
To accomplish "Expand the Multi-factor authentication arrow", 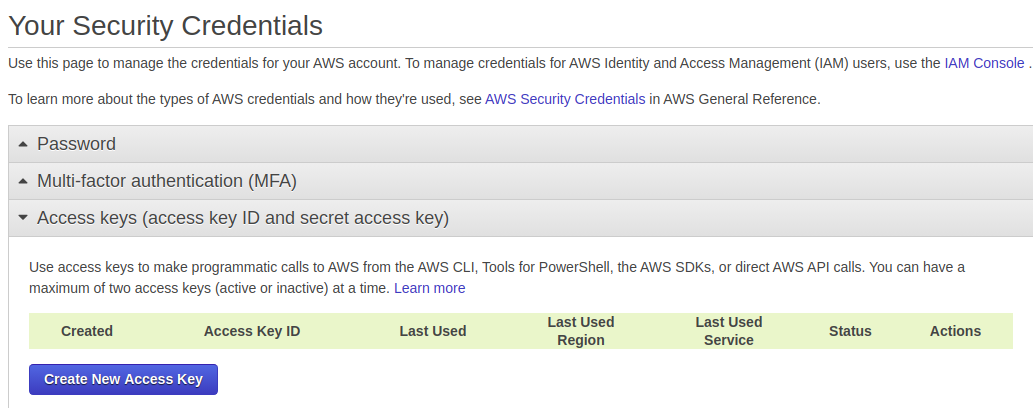I will point(23,181).
